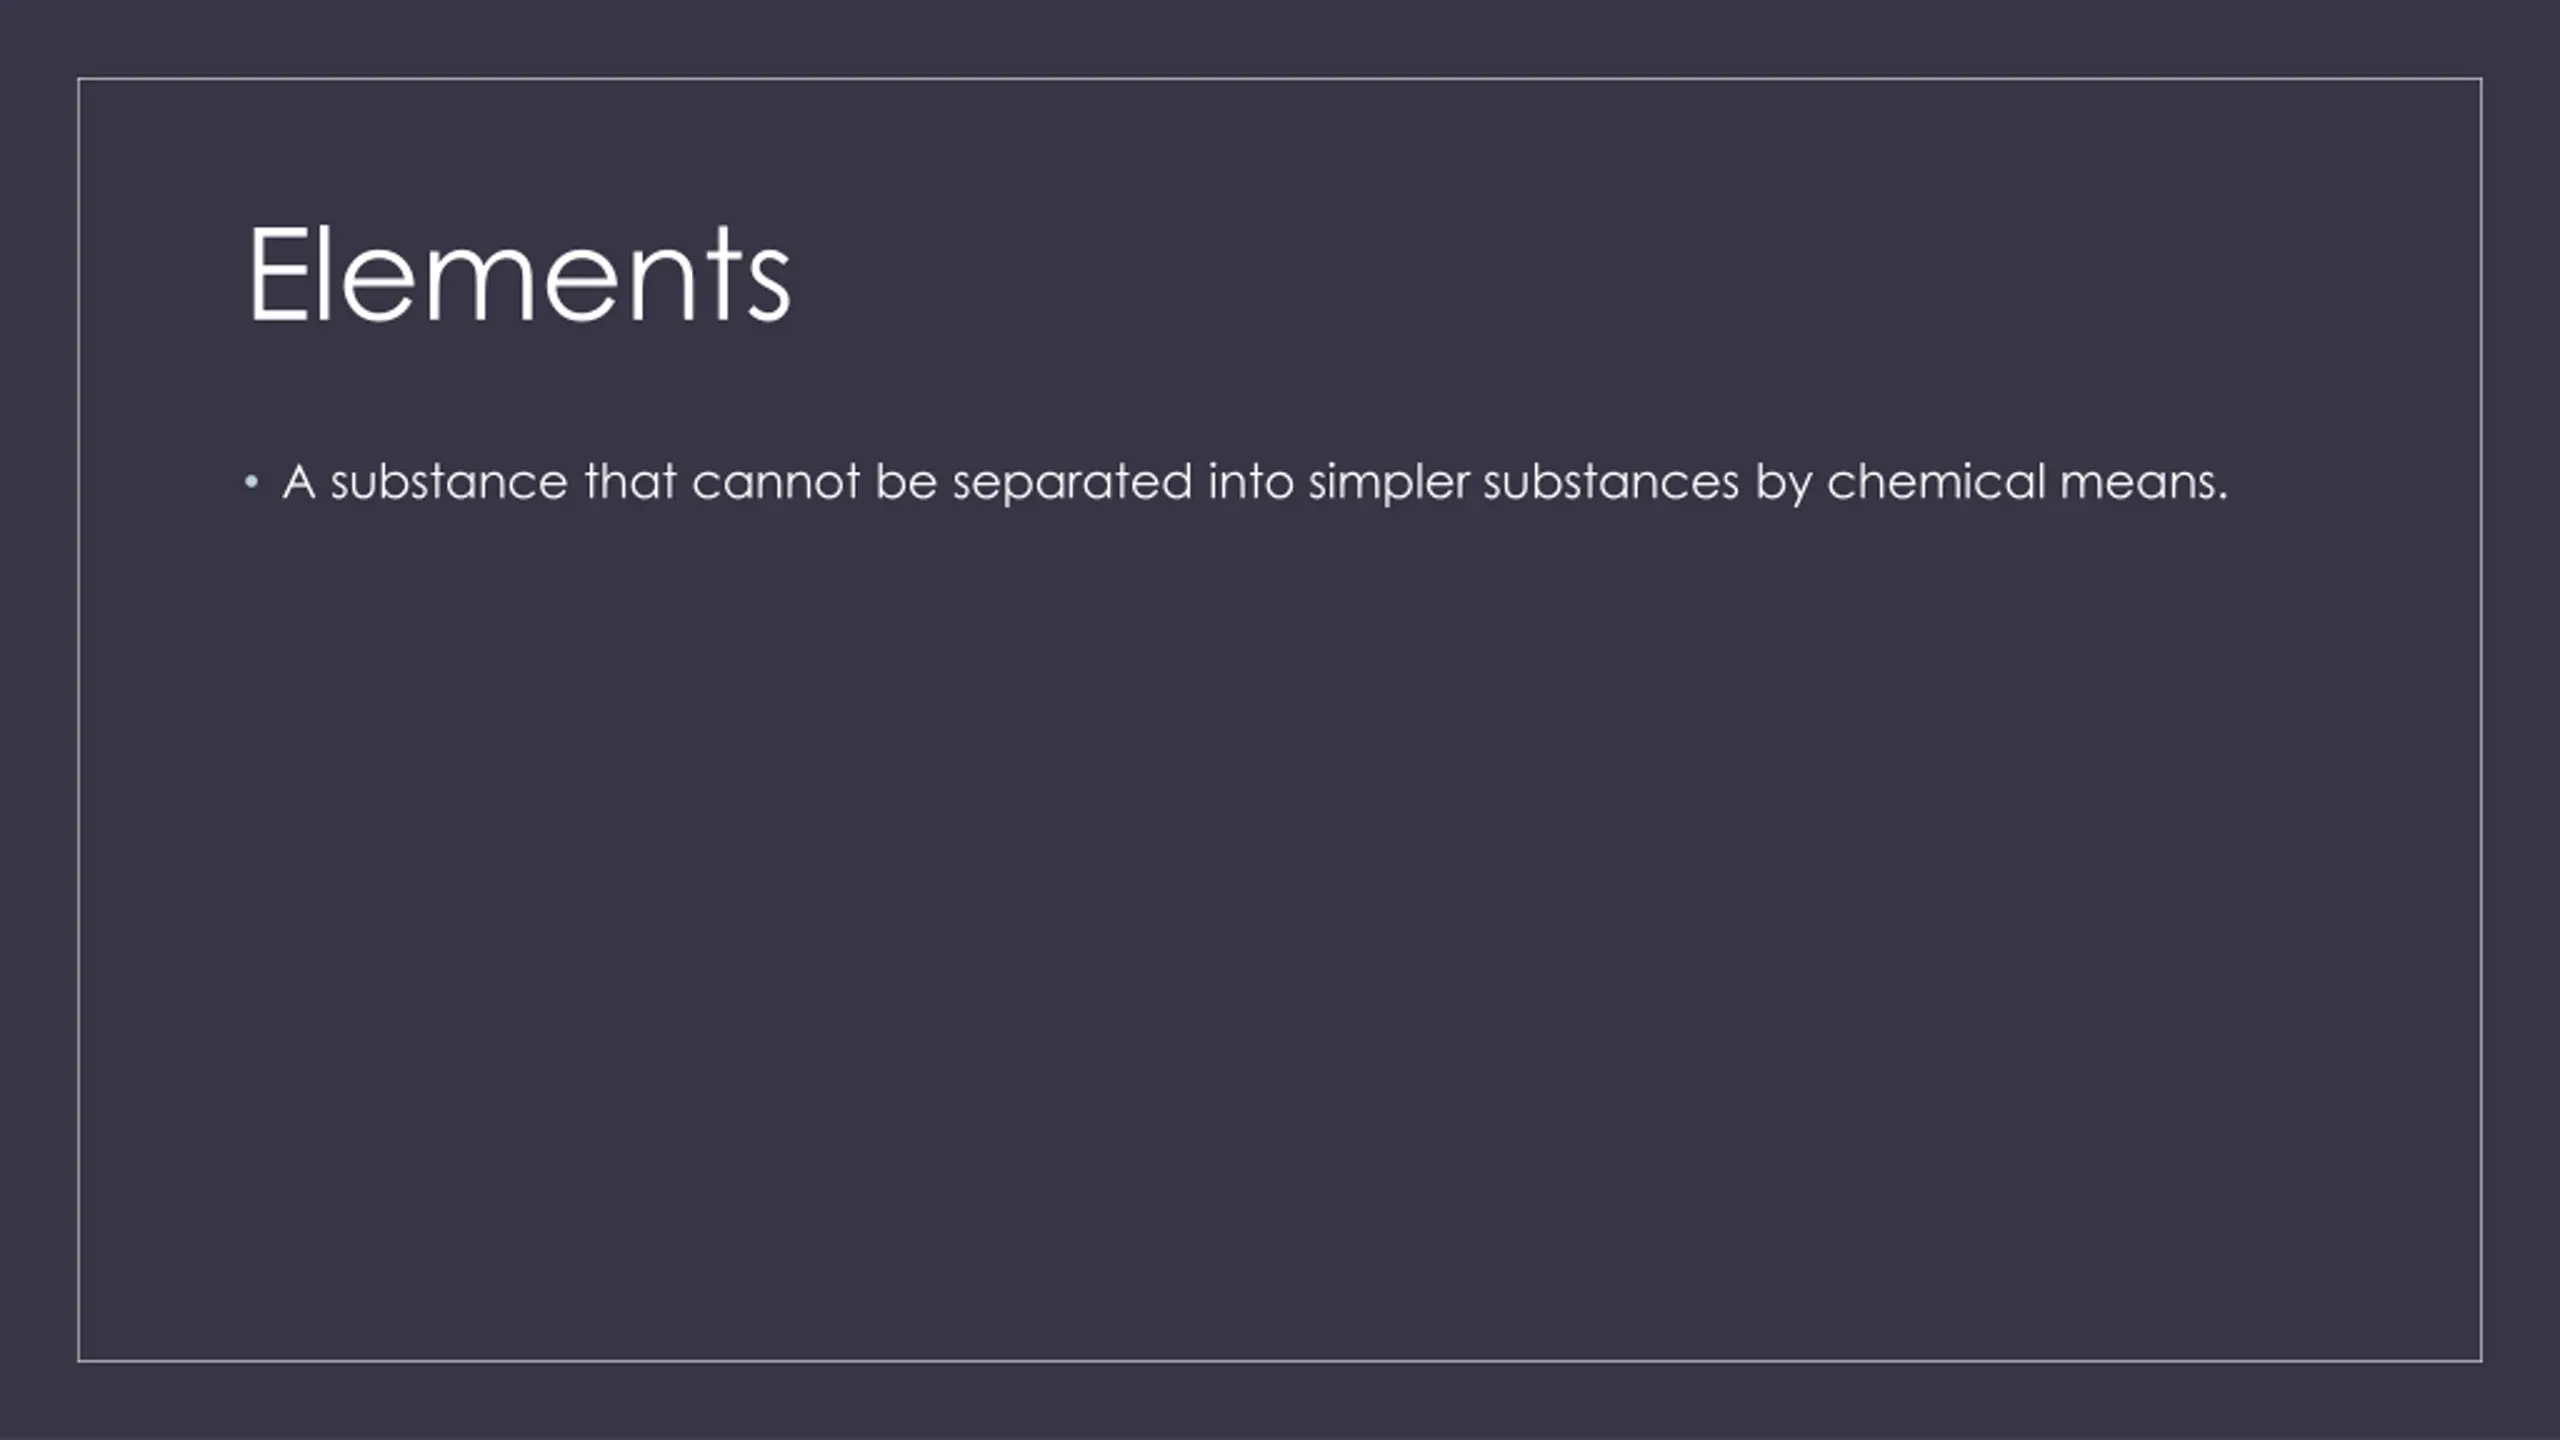This screenshot has height=1440, width=2560.
Task: Click the word "cannot" in the bullet
Action: point(775,482)
